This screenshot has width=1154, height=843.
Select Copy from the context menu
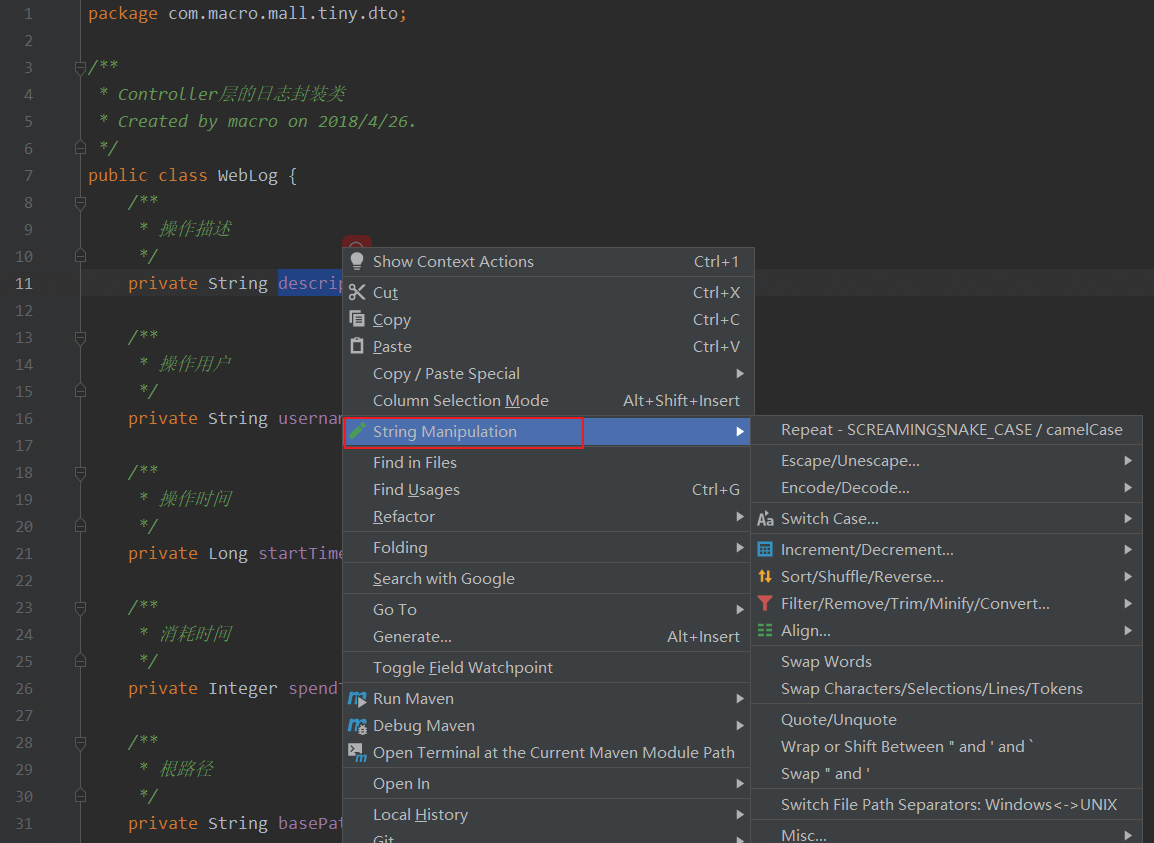(x=548, y=320)
